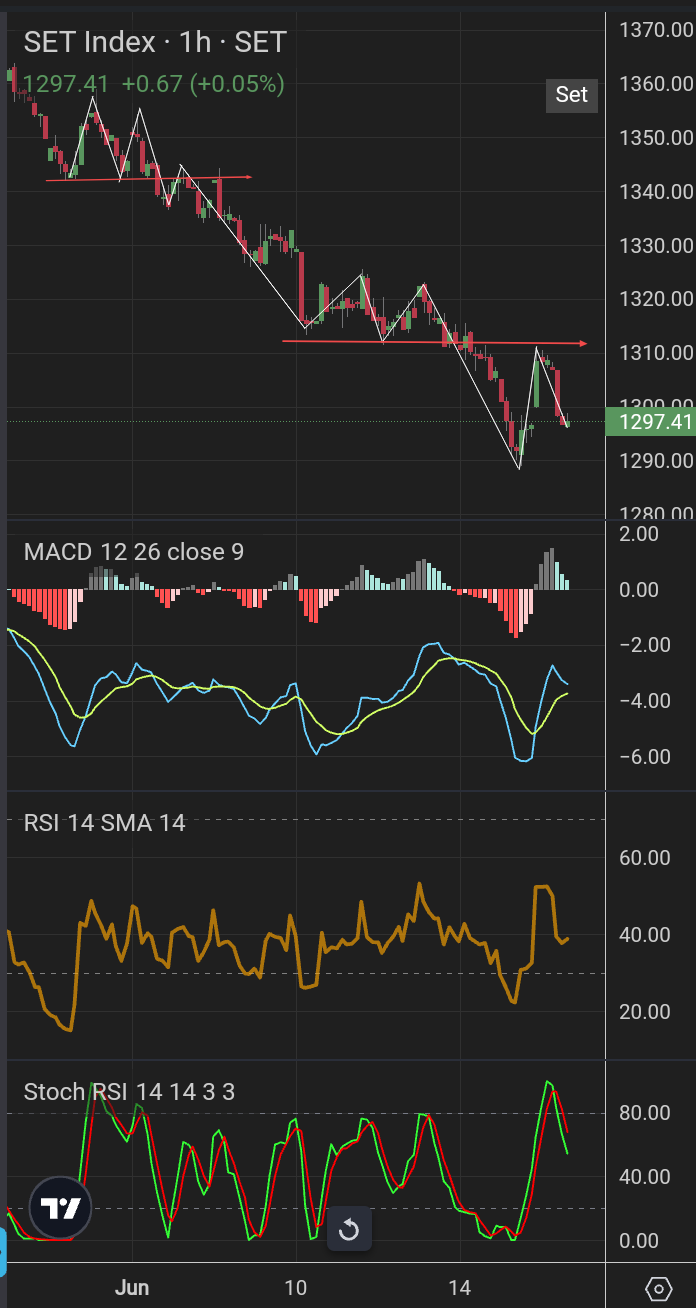Click the RSI scale value 60.00

(645, 857)
